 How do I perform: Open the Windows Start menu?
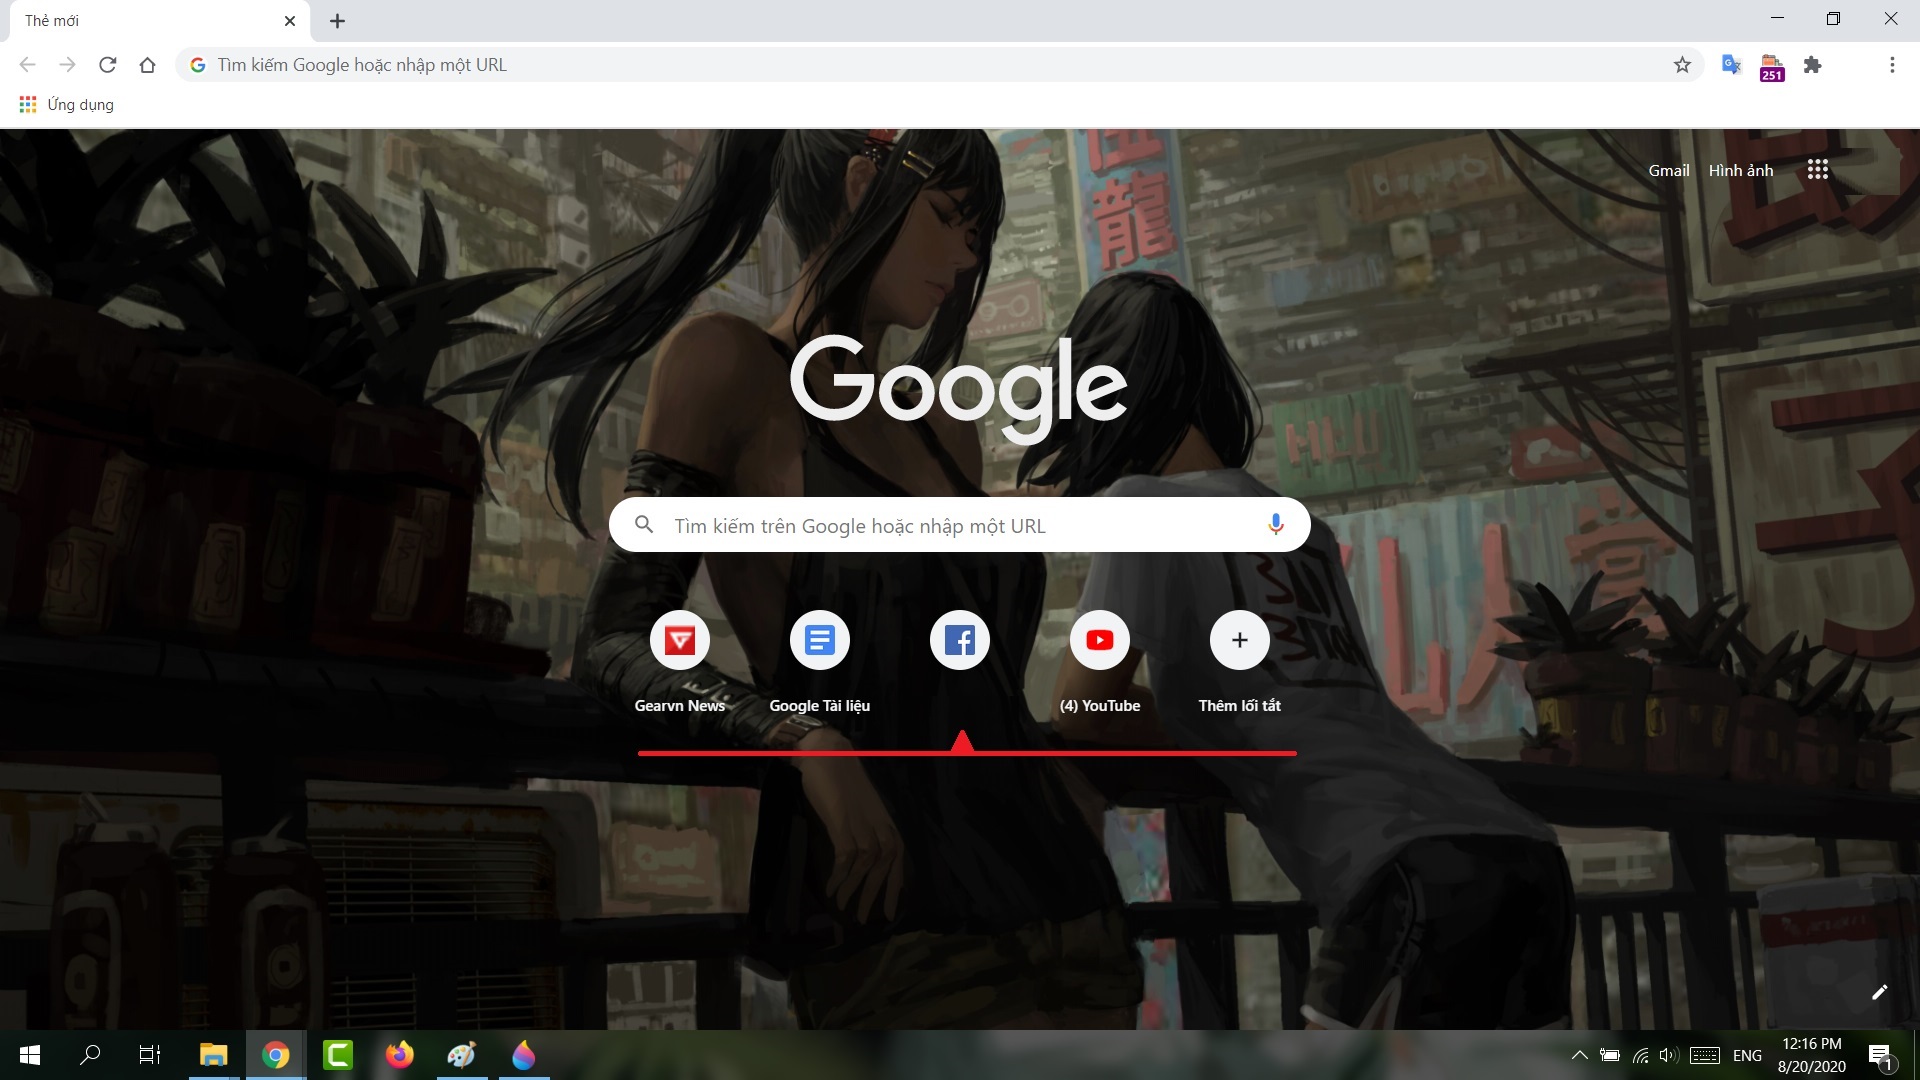30,1055
